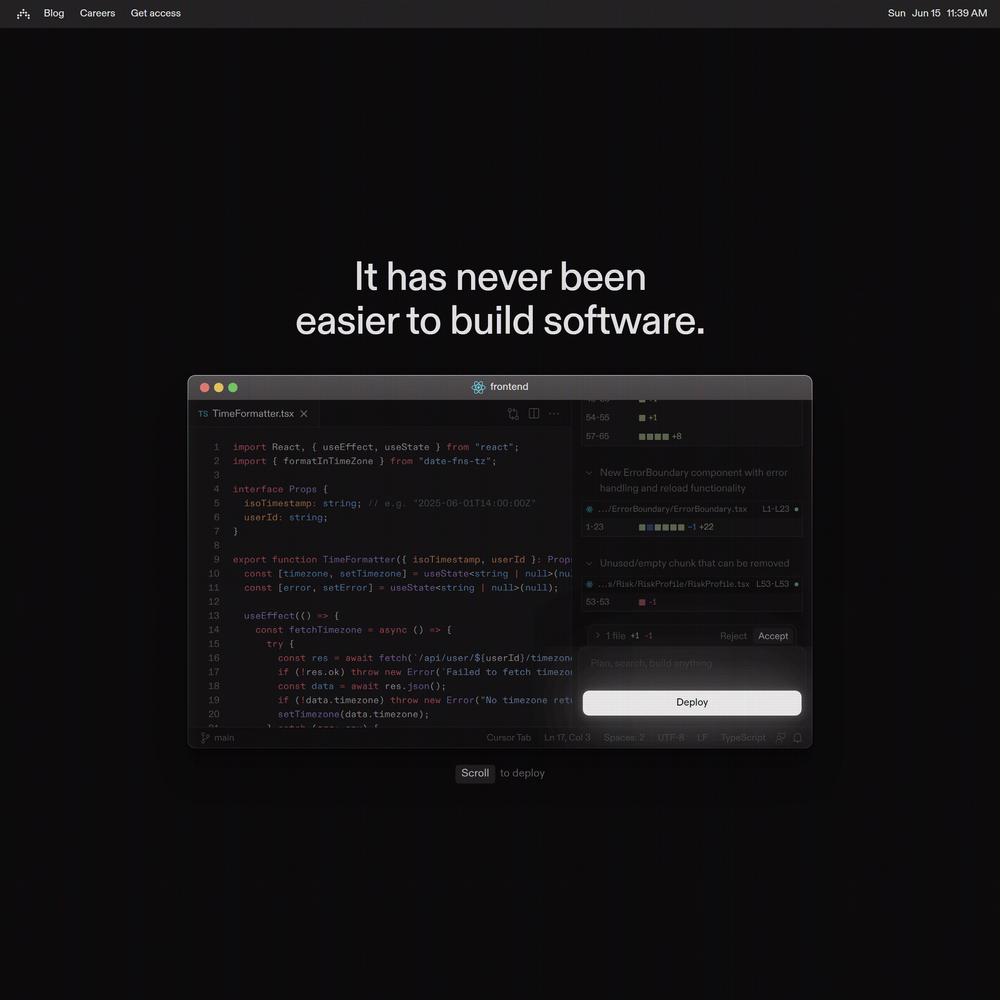Click the red 53-53 removal block
The image size is (1000, 1000).
[642, 603]
